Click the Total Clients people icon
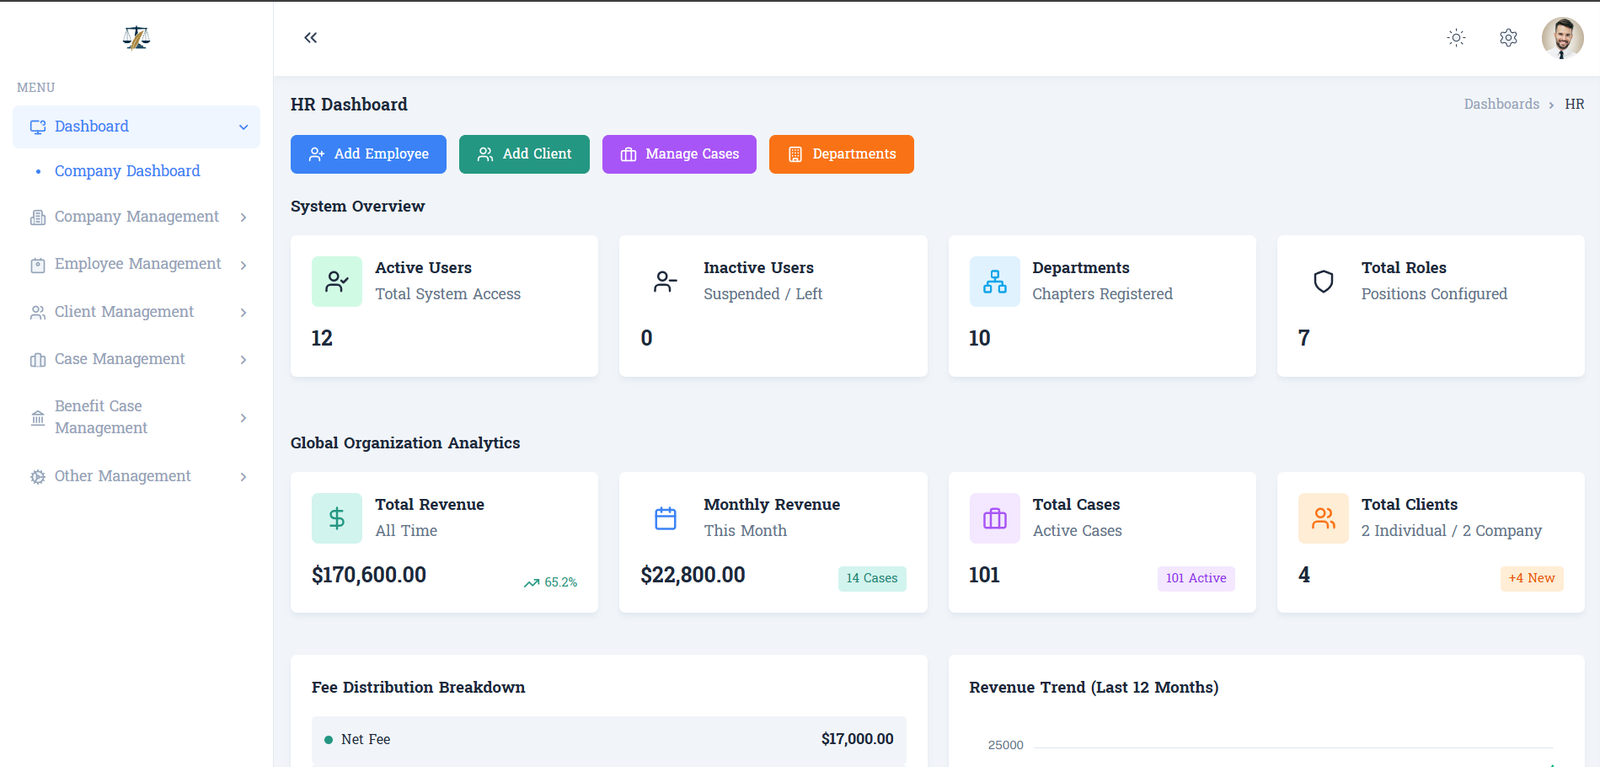Viewport: 1600px width, 767px height. [1323, 518]
